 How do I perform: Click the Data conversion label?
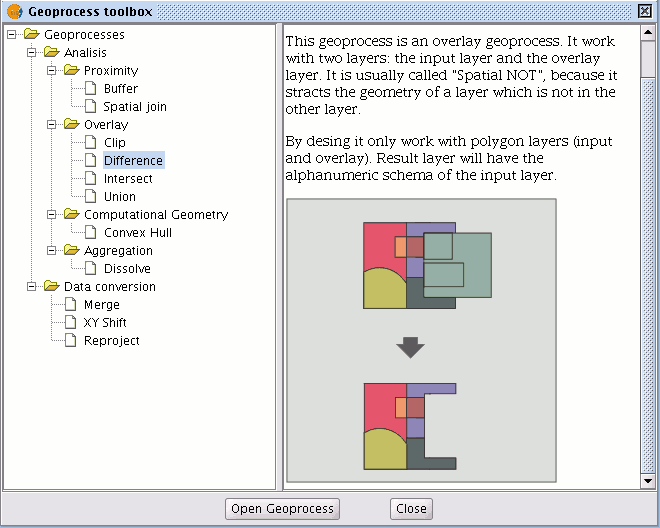point(109,287)
